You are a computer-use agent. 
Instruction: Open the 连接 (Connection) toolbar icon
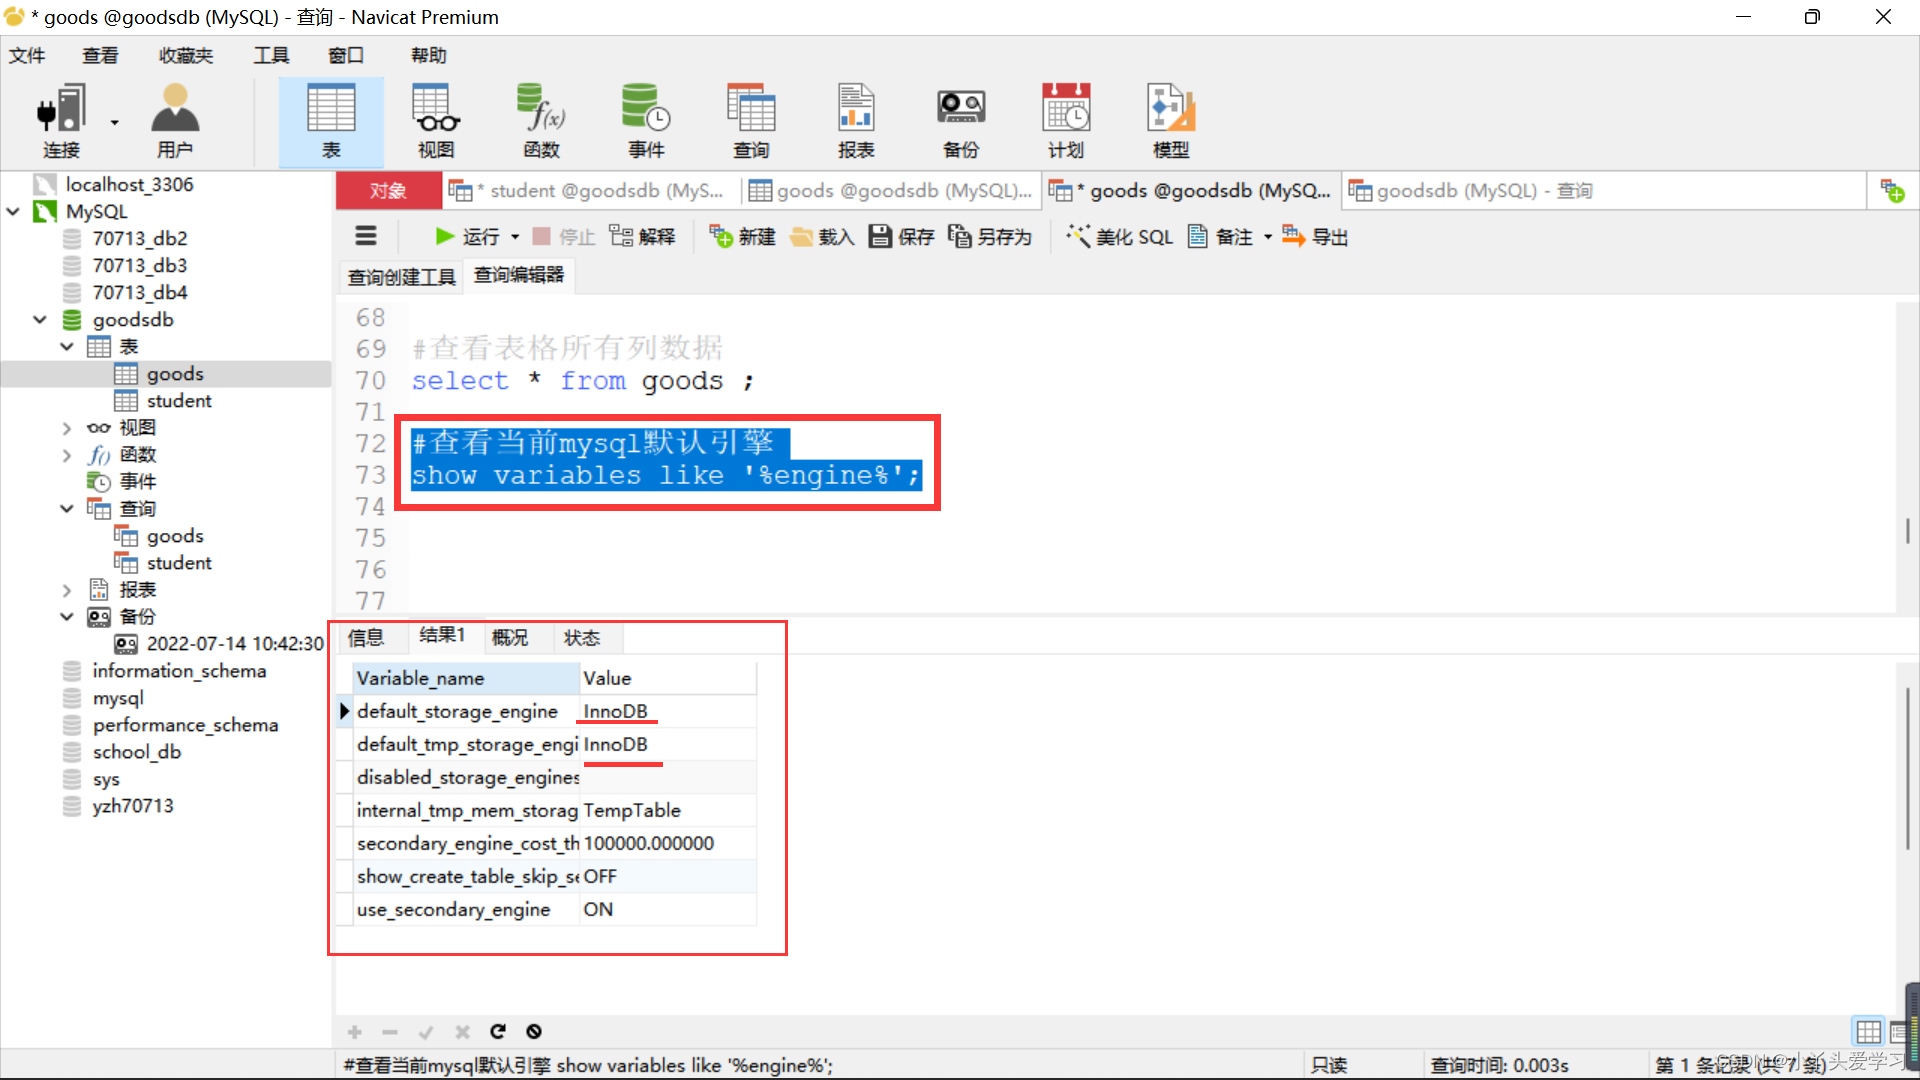pyautogui.click(x=60, y=121)
